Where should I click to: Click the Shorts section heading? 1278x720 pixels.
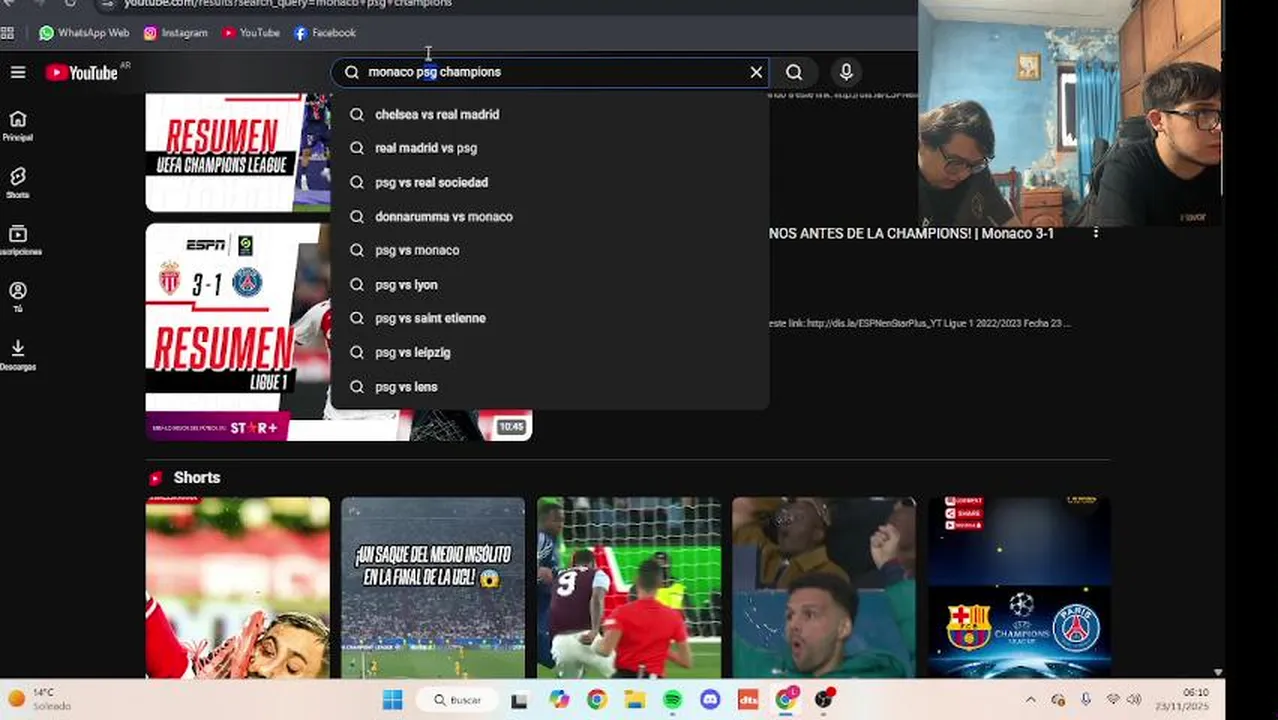(196, 478)
